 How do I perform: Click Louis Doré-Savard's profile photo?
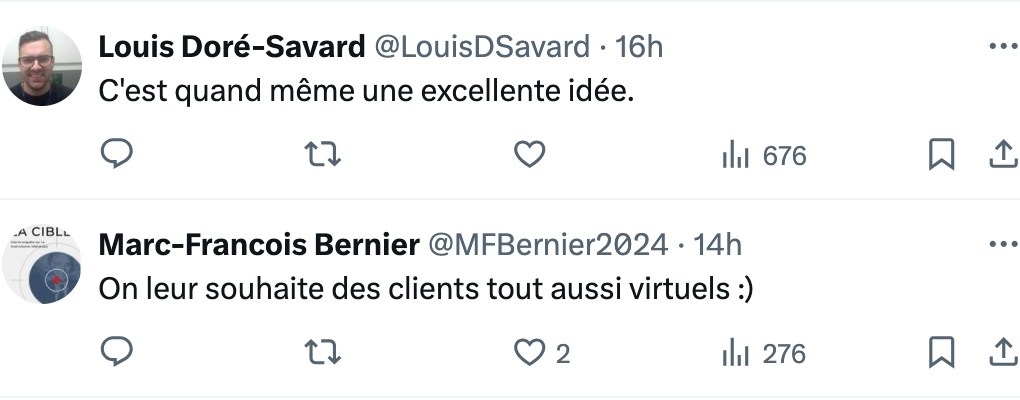[42, 66]
